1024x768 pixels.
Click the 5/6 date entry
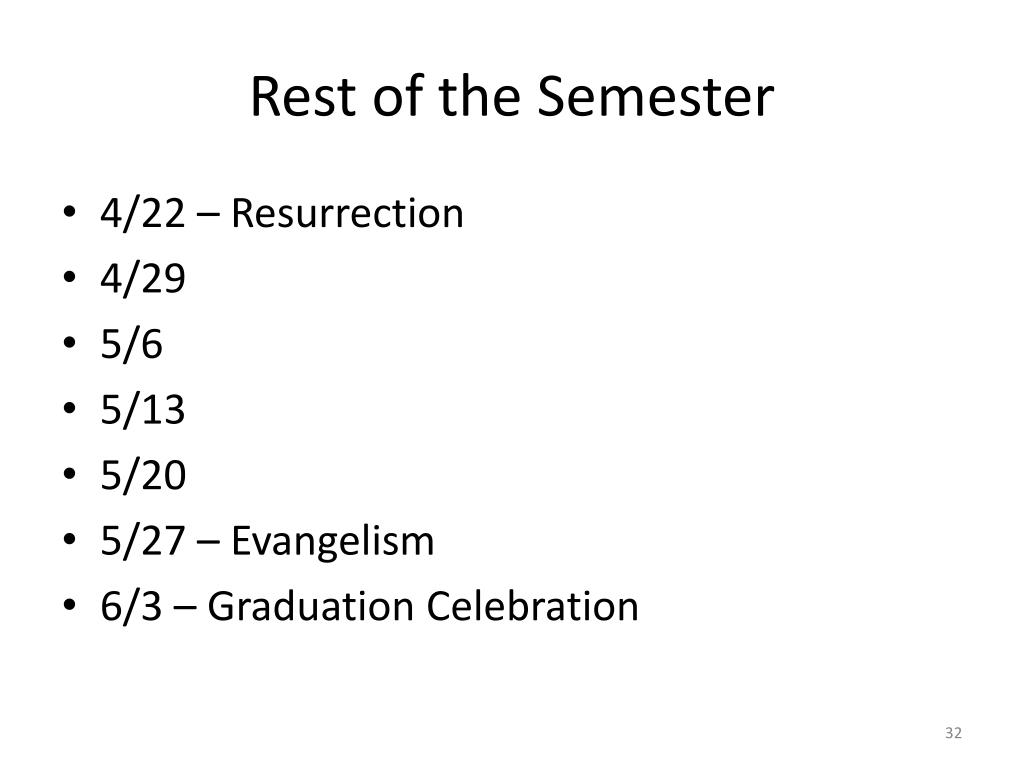click(131, 344)
